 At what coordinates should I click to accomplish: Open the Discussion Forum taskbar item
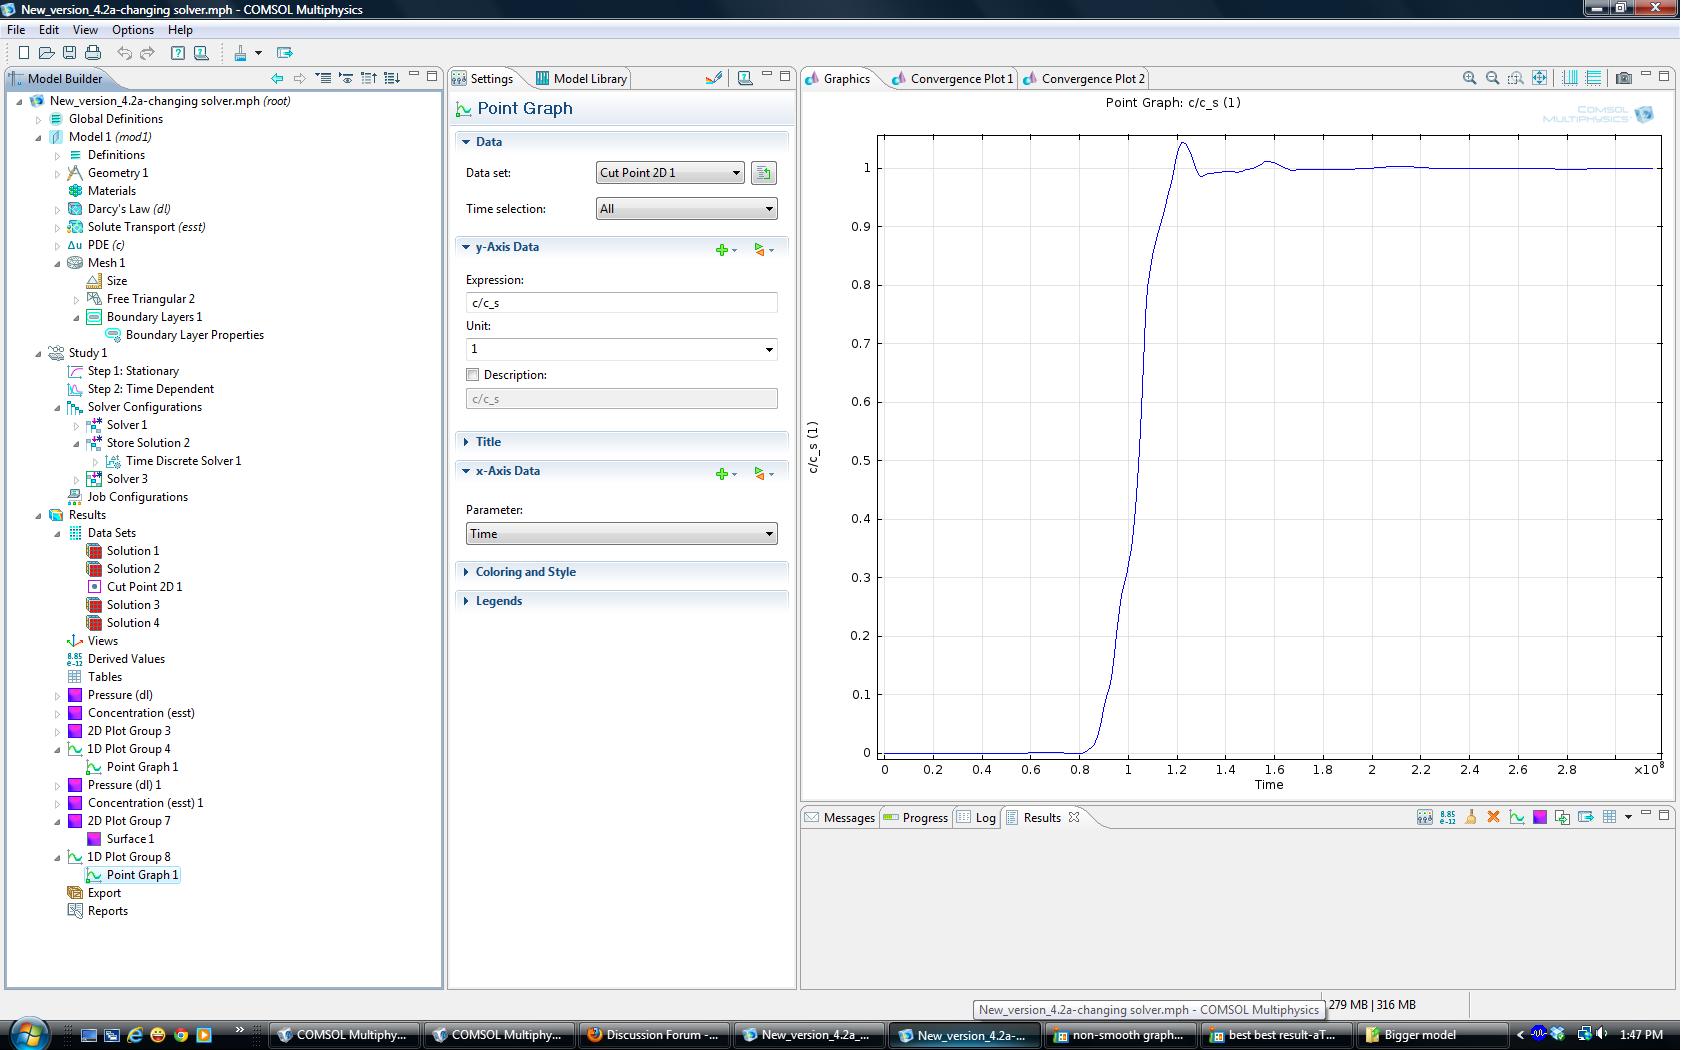coord(654,1035)
